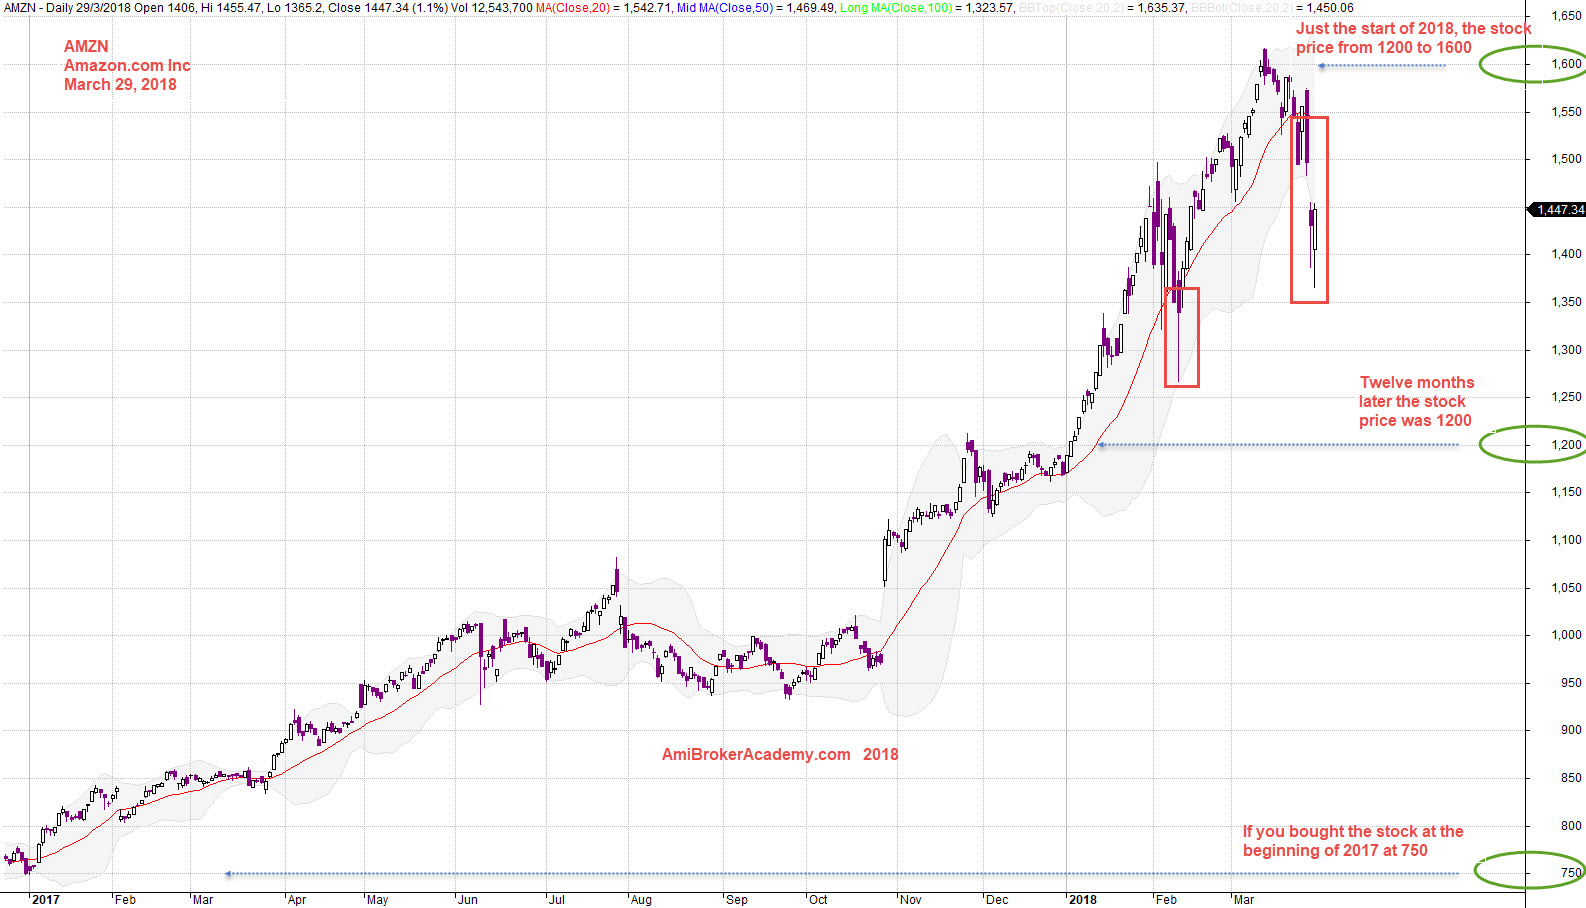Click the Jul label on time axis
The height and width of the screenshot is (908, 1586).
[x=558, y=900]
